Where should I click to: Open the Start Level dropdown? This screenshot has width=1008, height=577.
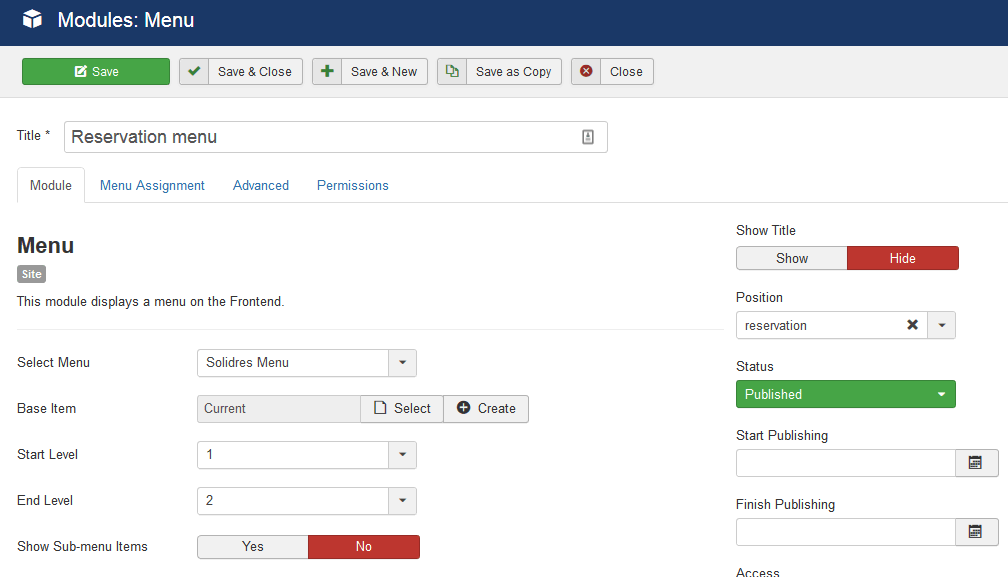(402, 455)
